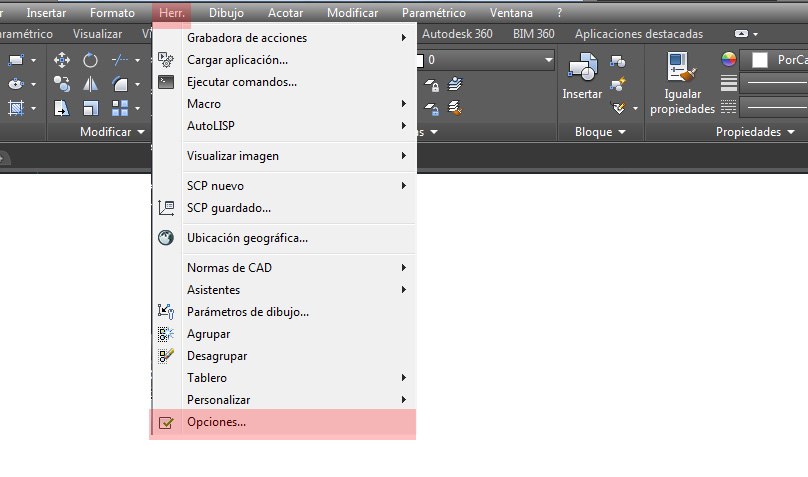Open the Dibujo menu
This screenshot has width=808, height=477.
click(226, 13)
